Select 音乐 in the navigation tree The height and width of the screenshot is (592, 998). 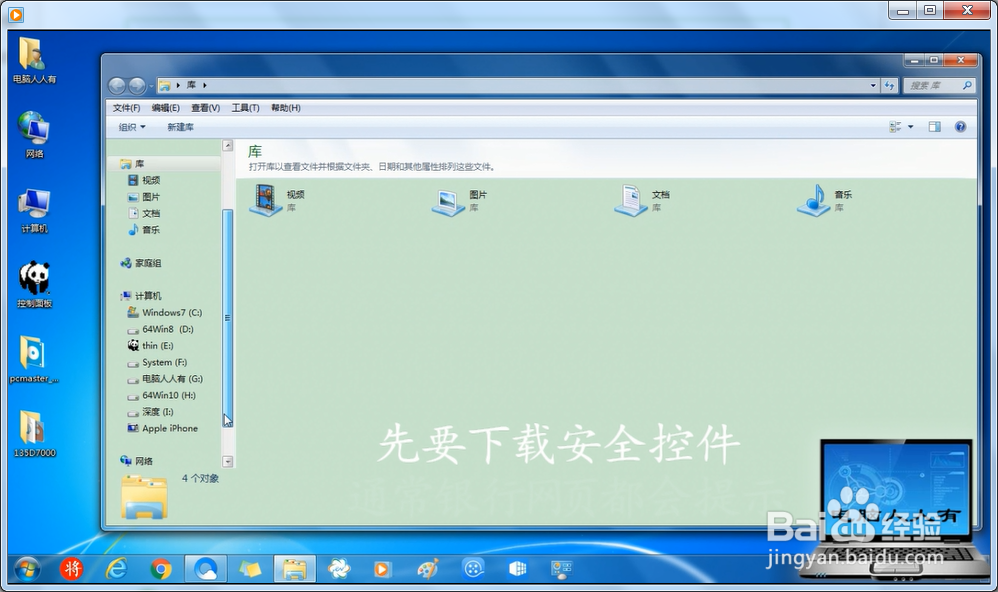[x=144, y=230]
